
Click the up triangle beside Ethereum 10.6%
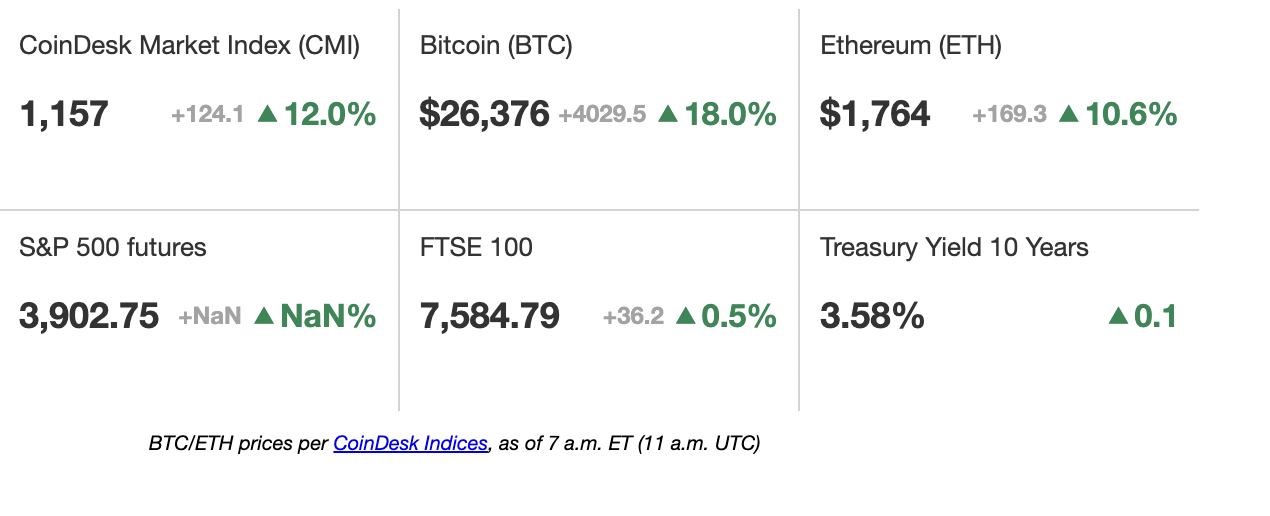[x=1068, y=114]
